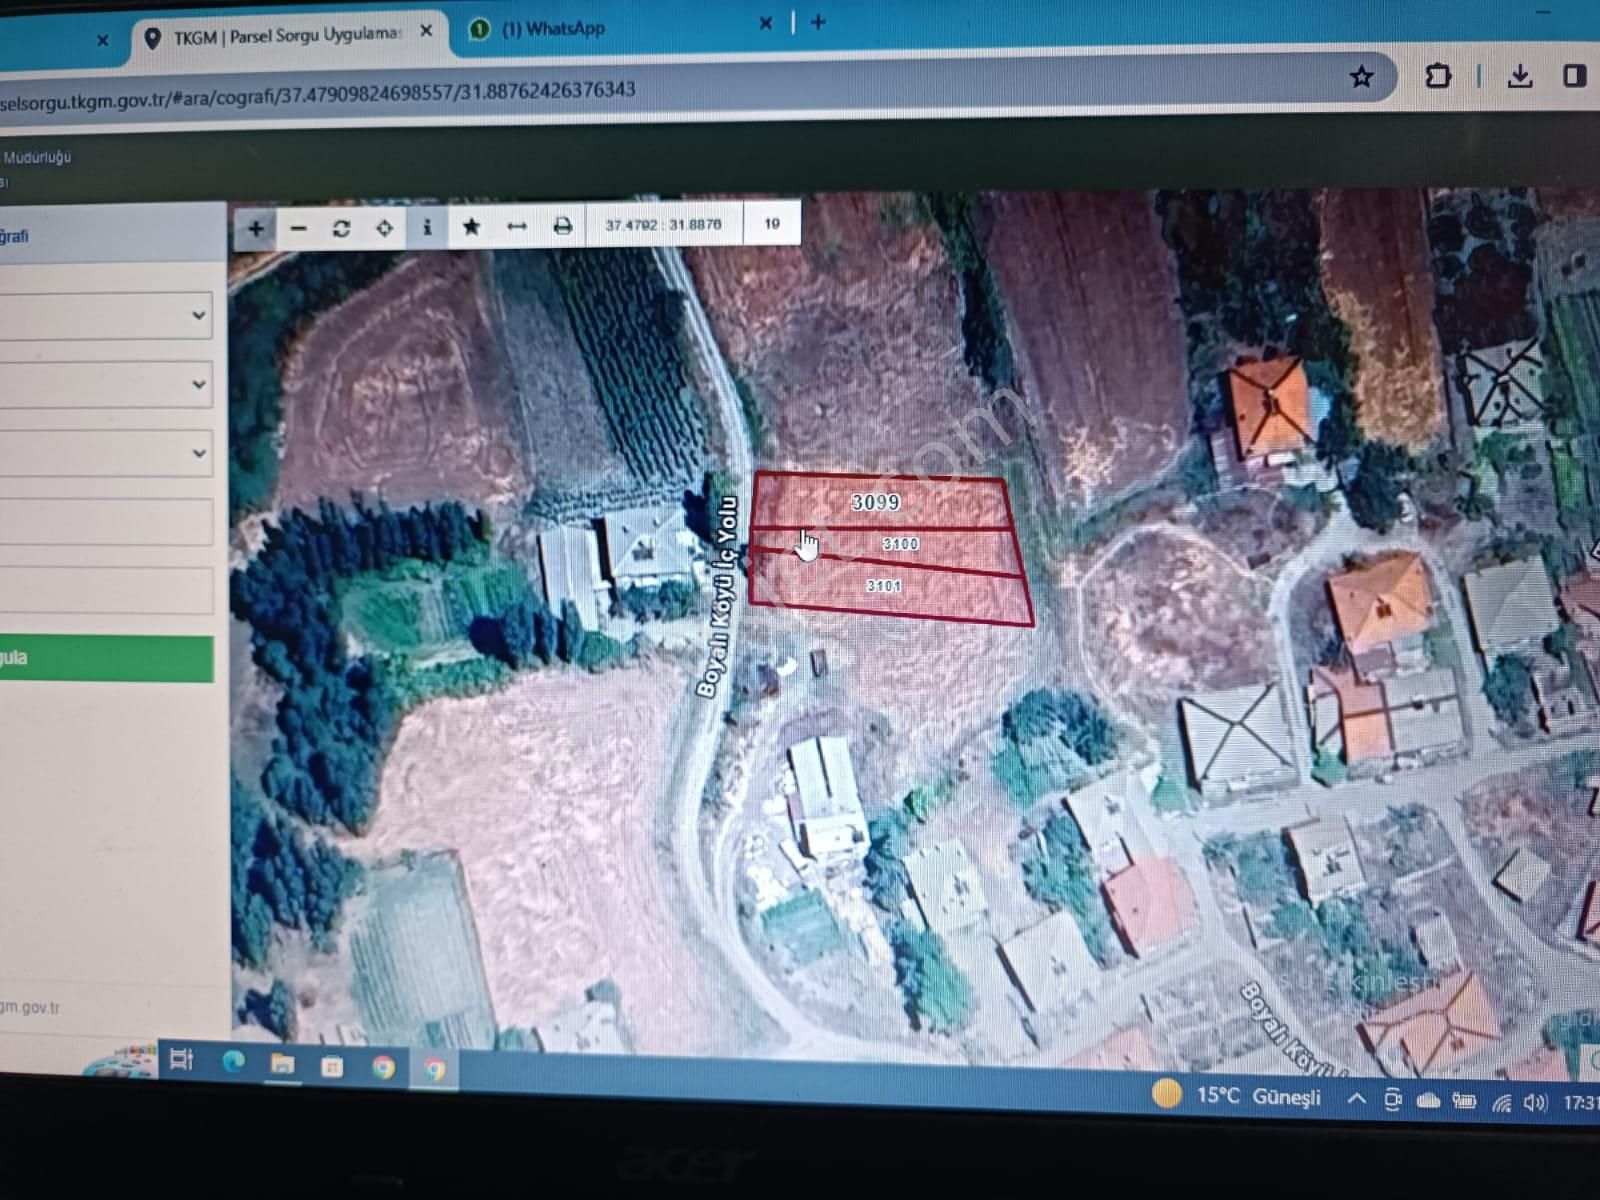
Task: Click the star favorites map tool
Action: coord(471,227)
